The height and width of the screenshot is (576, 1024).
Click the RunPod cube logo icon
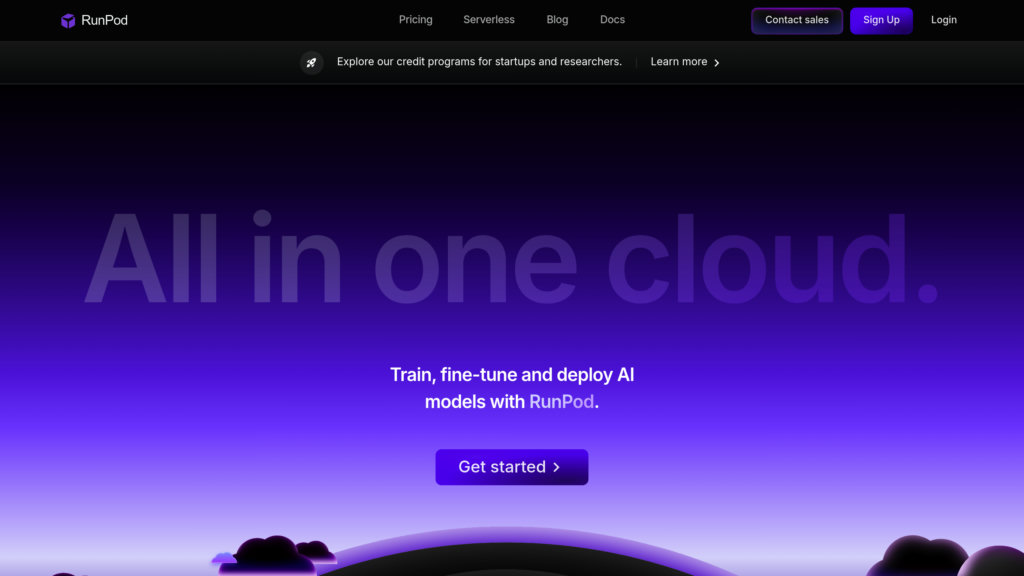click(x=68, y=20)
